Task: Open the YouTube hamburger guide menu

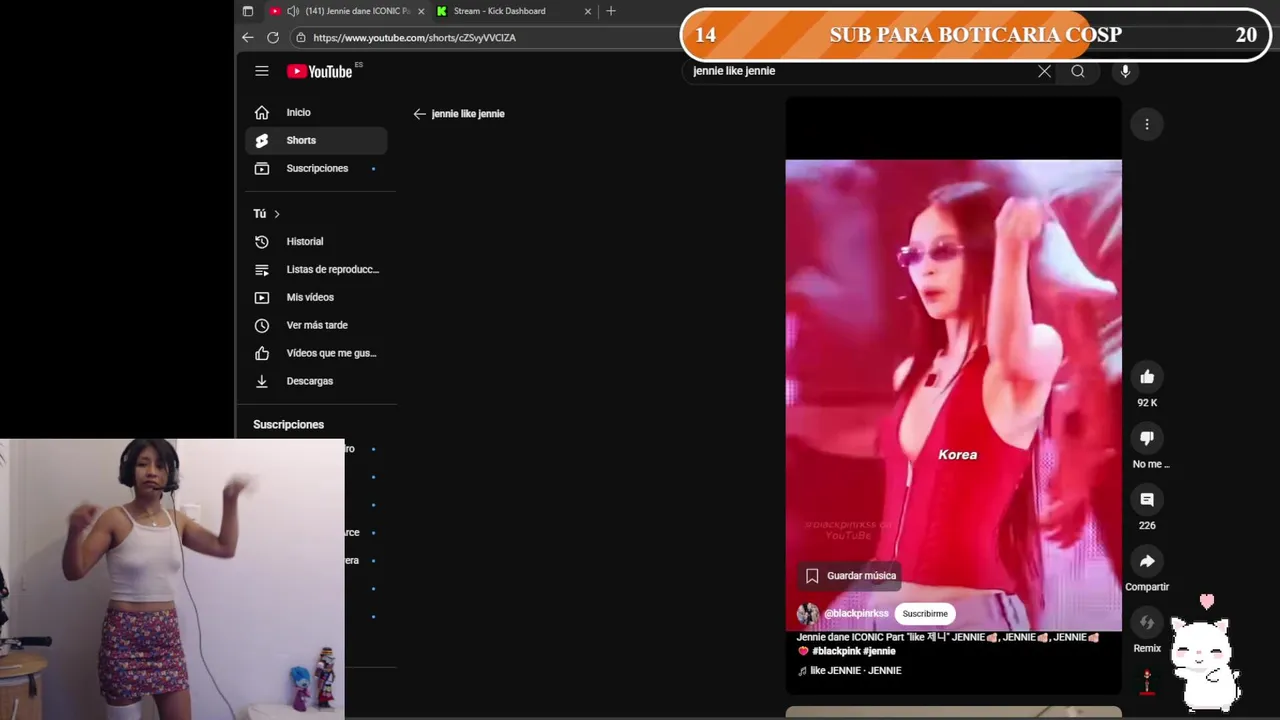Action: [x=261, y=71]
